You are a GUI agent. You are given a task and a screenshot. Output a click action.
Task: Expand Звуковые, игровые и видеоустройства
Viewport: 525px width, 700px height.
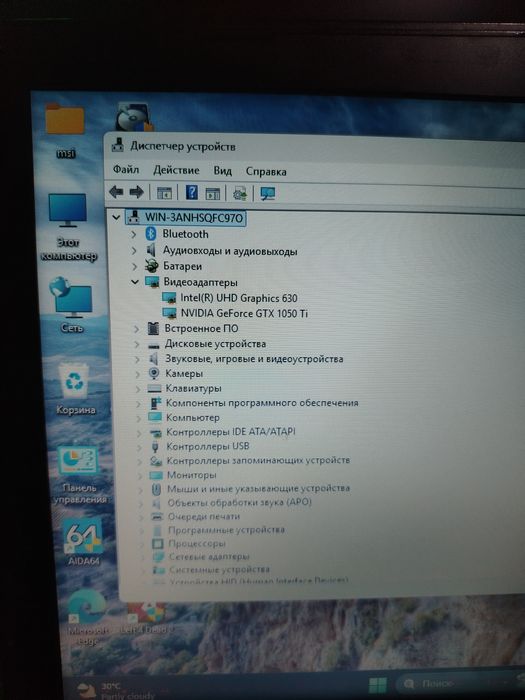(x=137, y=359)
